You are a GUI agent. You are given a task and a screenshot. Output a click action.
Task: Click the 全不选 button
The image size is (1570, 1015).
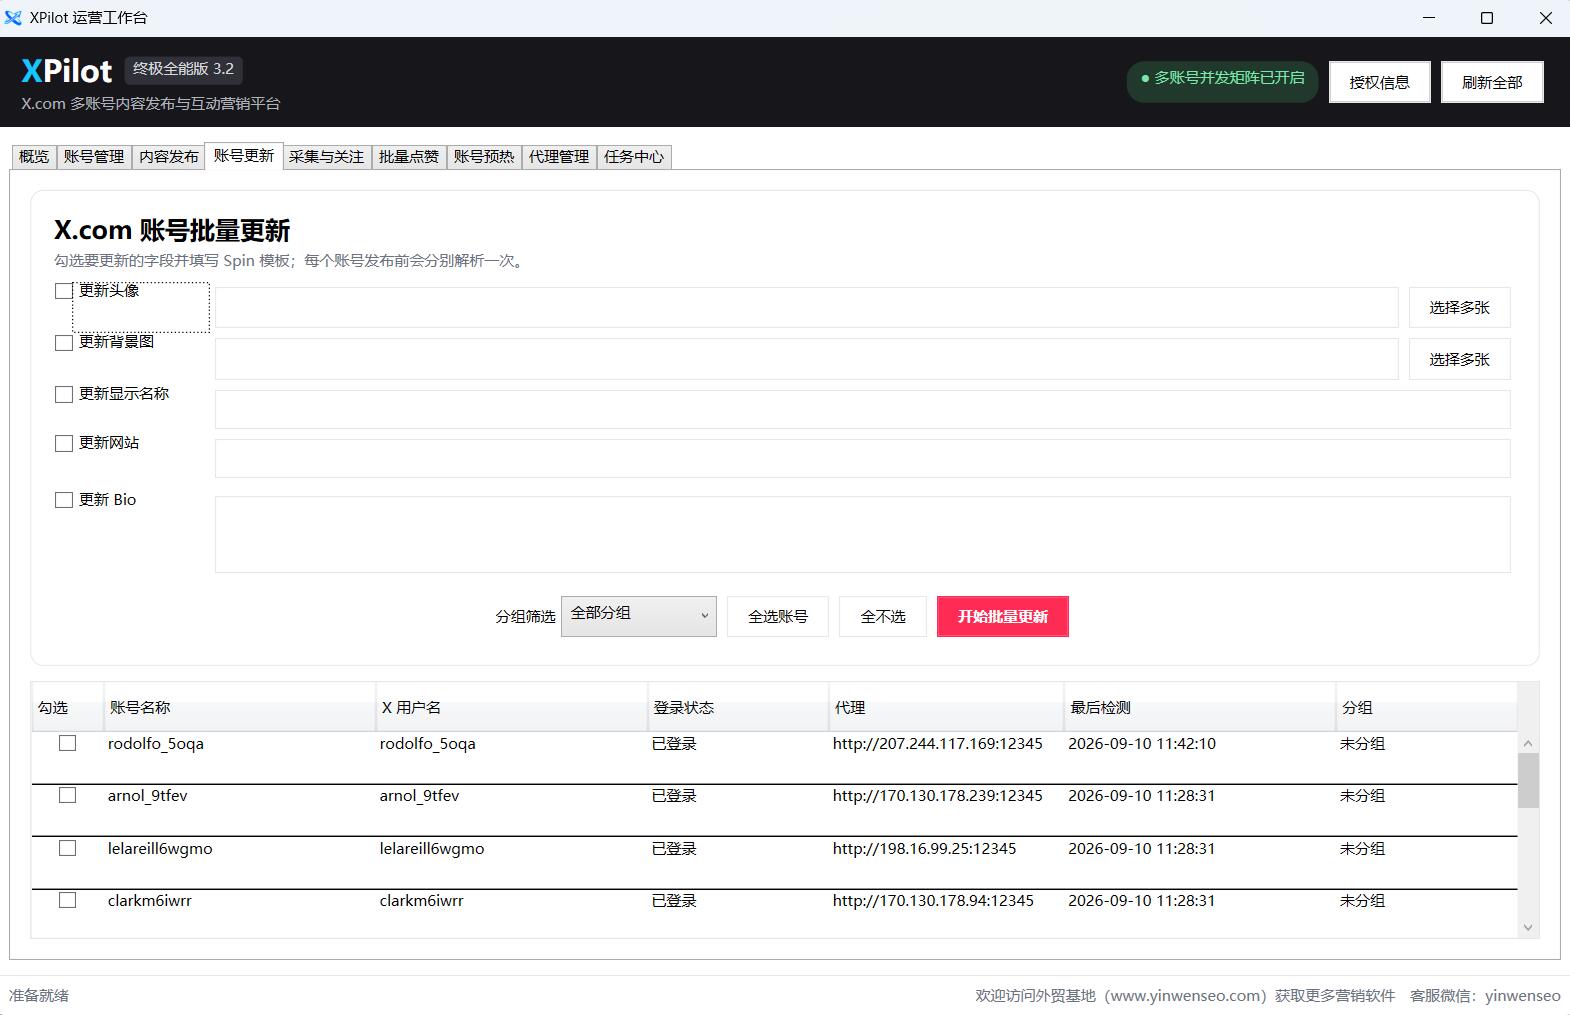click(883, 616)
